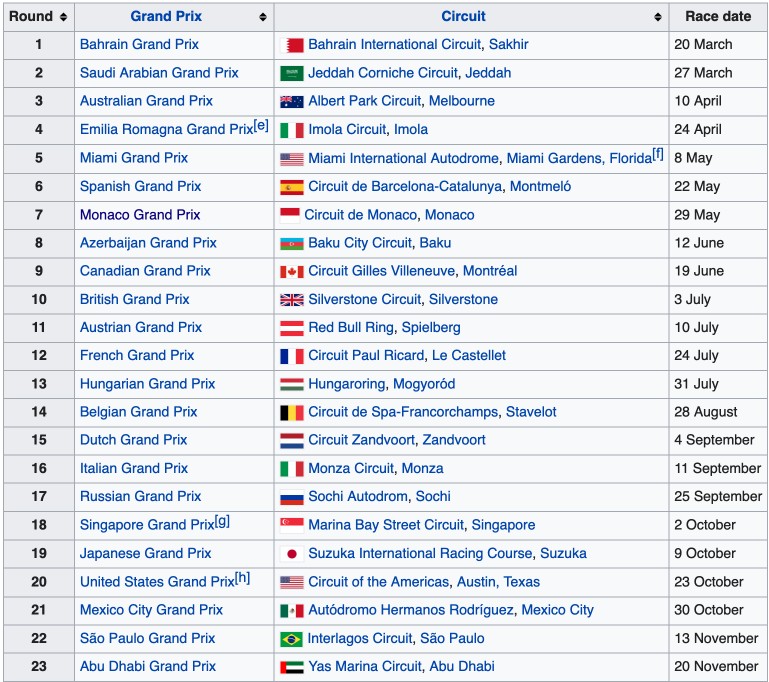This screenshot has height=682, width=769.
Task: Click the Belgian flag icon
Action: point(292,412)
